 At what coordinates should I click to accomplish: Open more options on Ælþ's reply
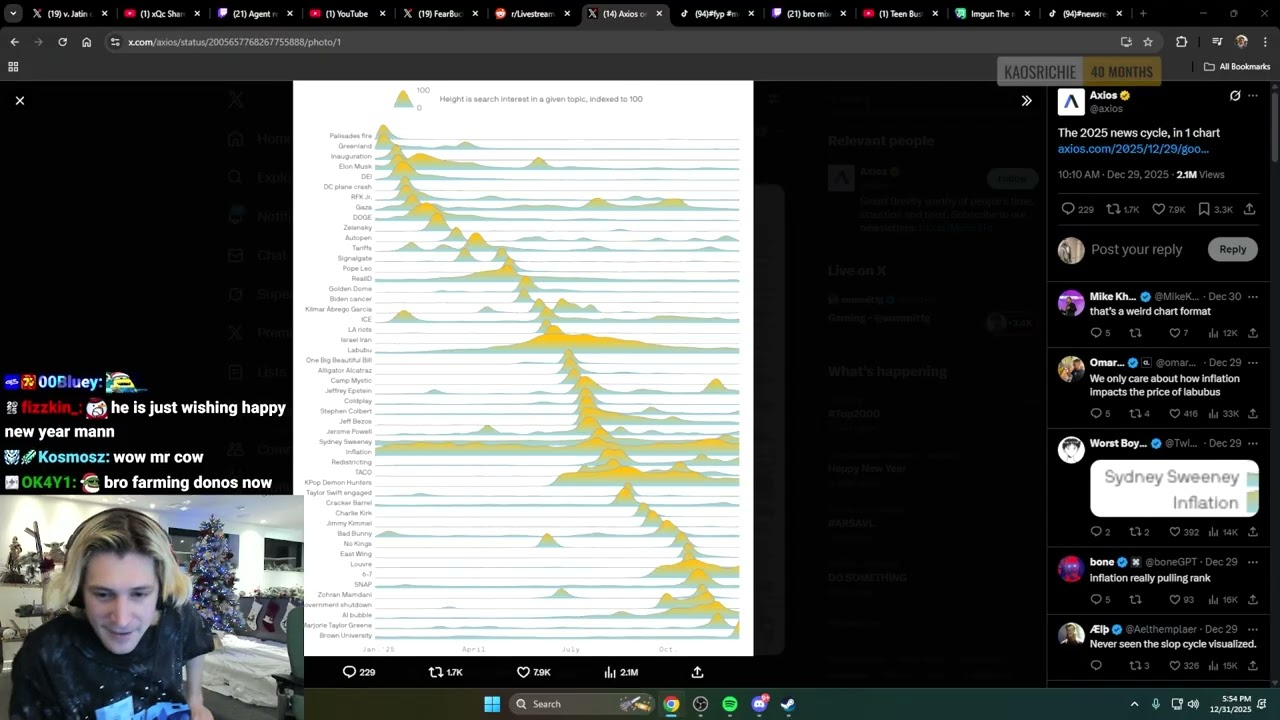coord(1253,629)
